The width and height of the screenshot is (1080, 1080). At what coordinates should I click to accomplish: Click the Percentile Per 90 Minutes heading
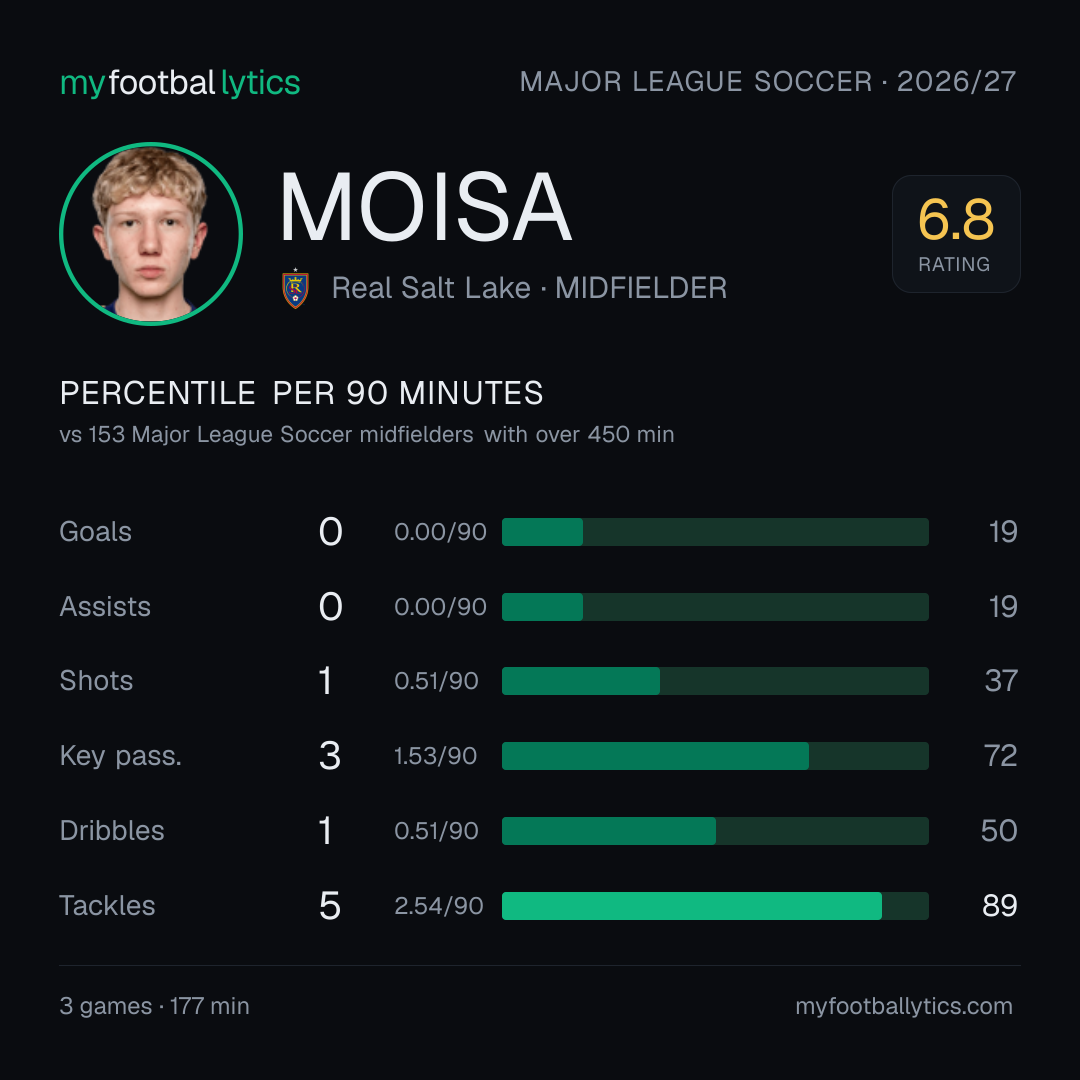point(302,393)
